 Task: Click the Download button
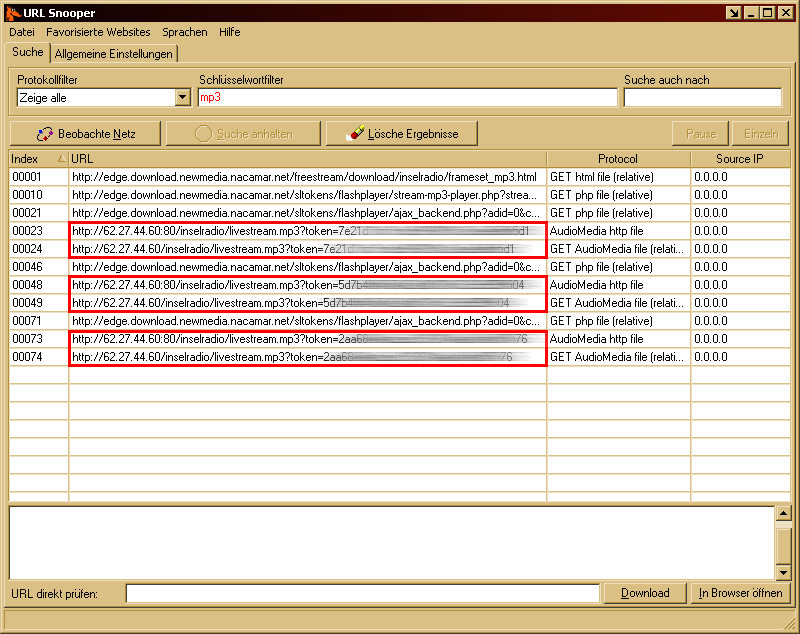(645, 593)
